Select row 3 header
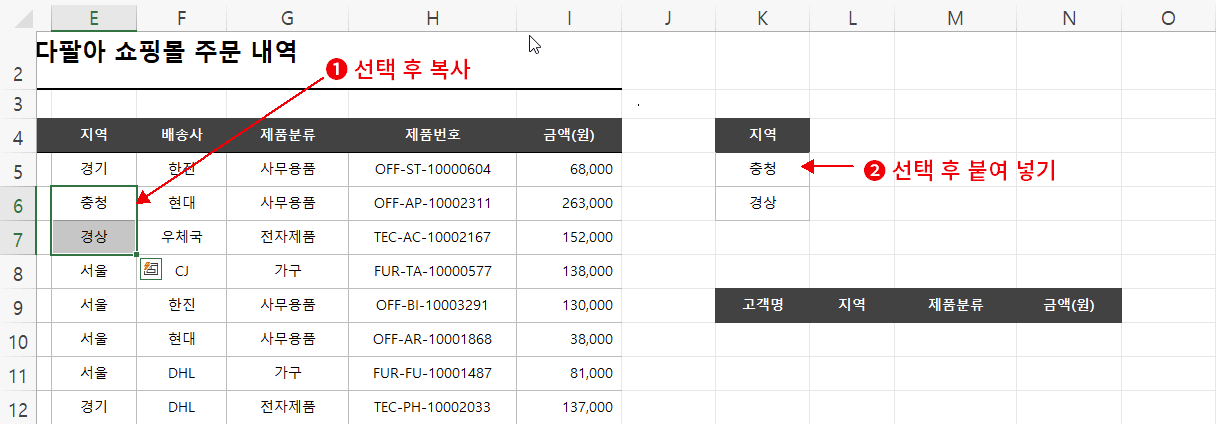The height and width of the screenshot is (424, 1216). 18,104
